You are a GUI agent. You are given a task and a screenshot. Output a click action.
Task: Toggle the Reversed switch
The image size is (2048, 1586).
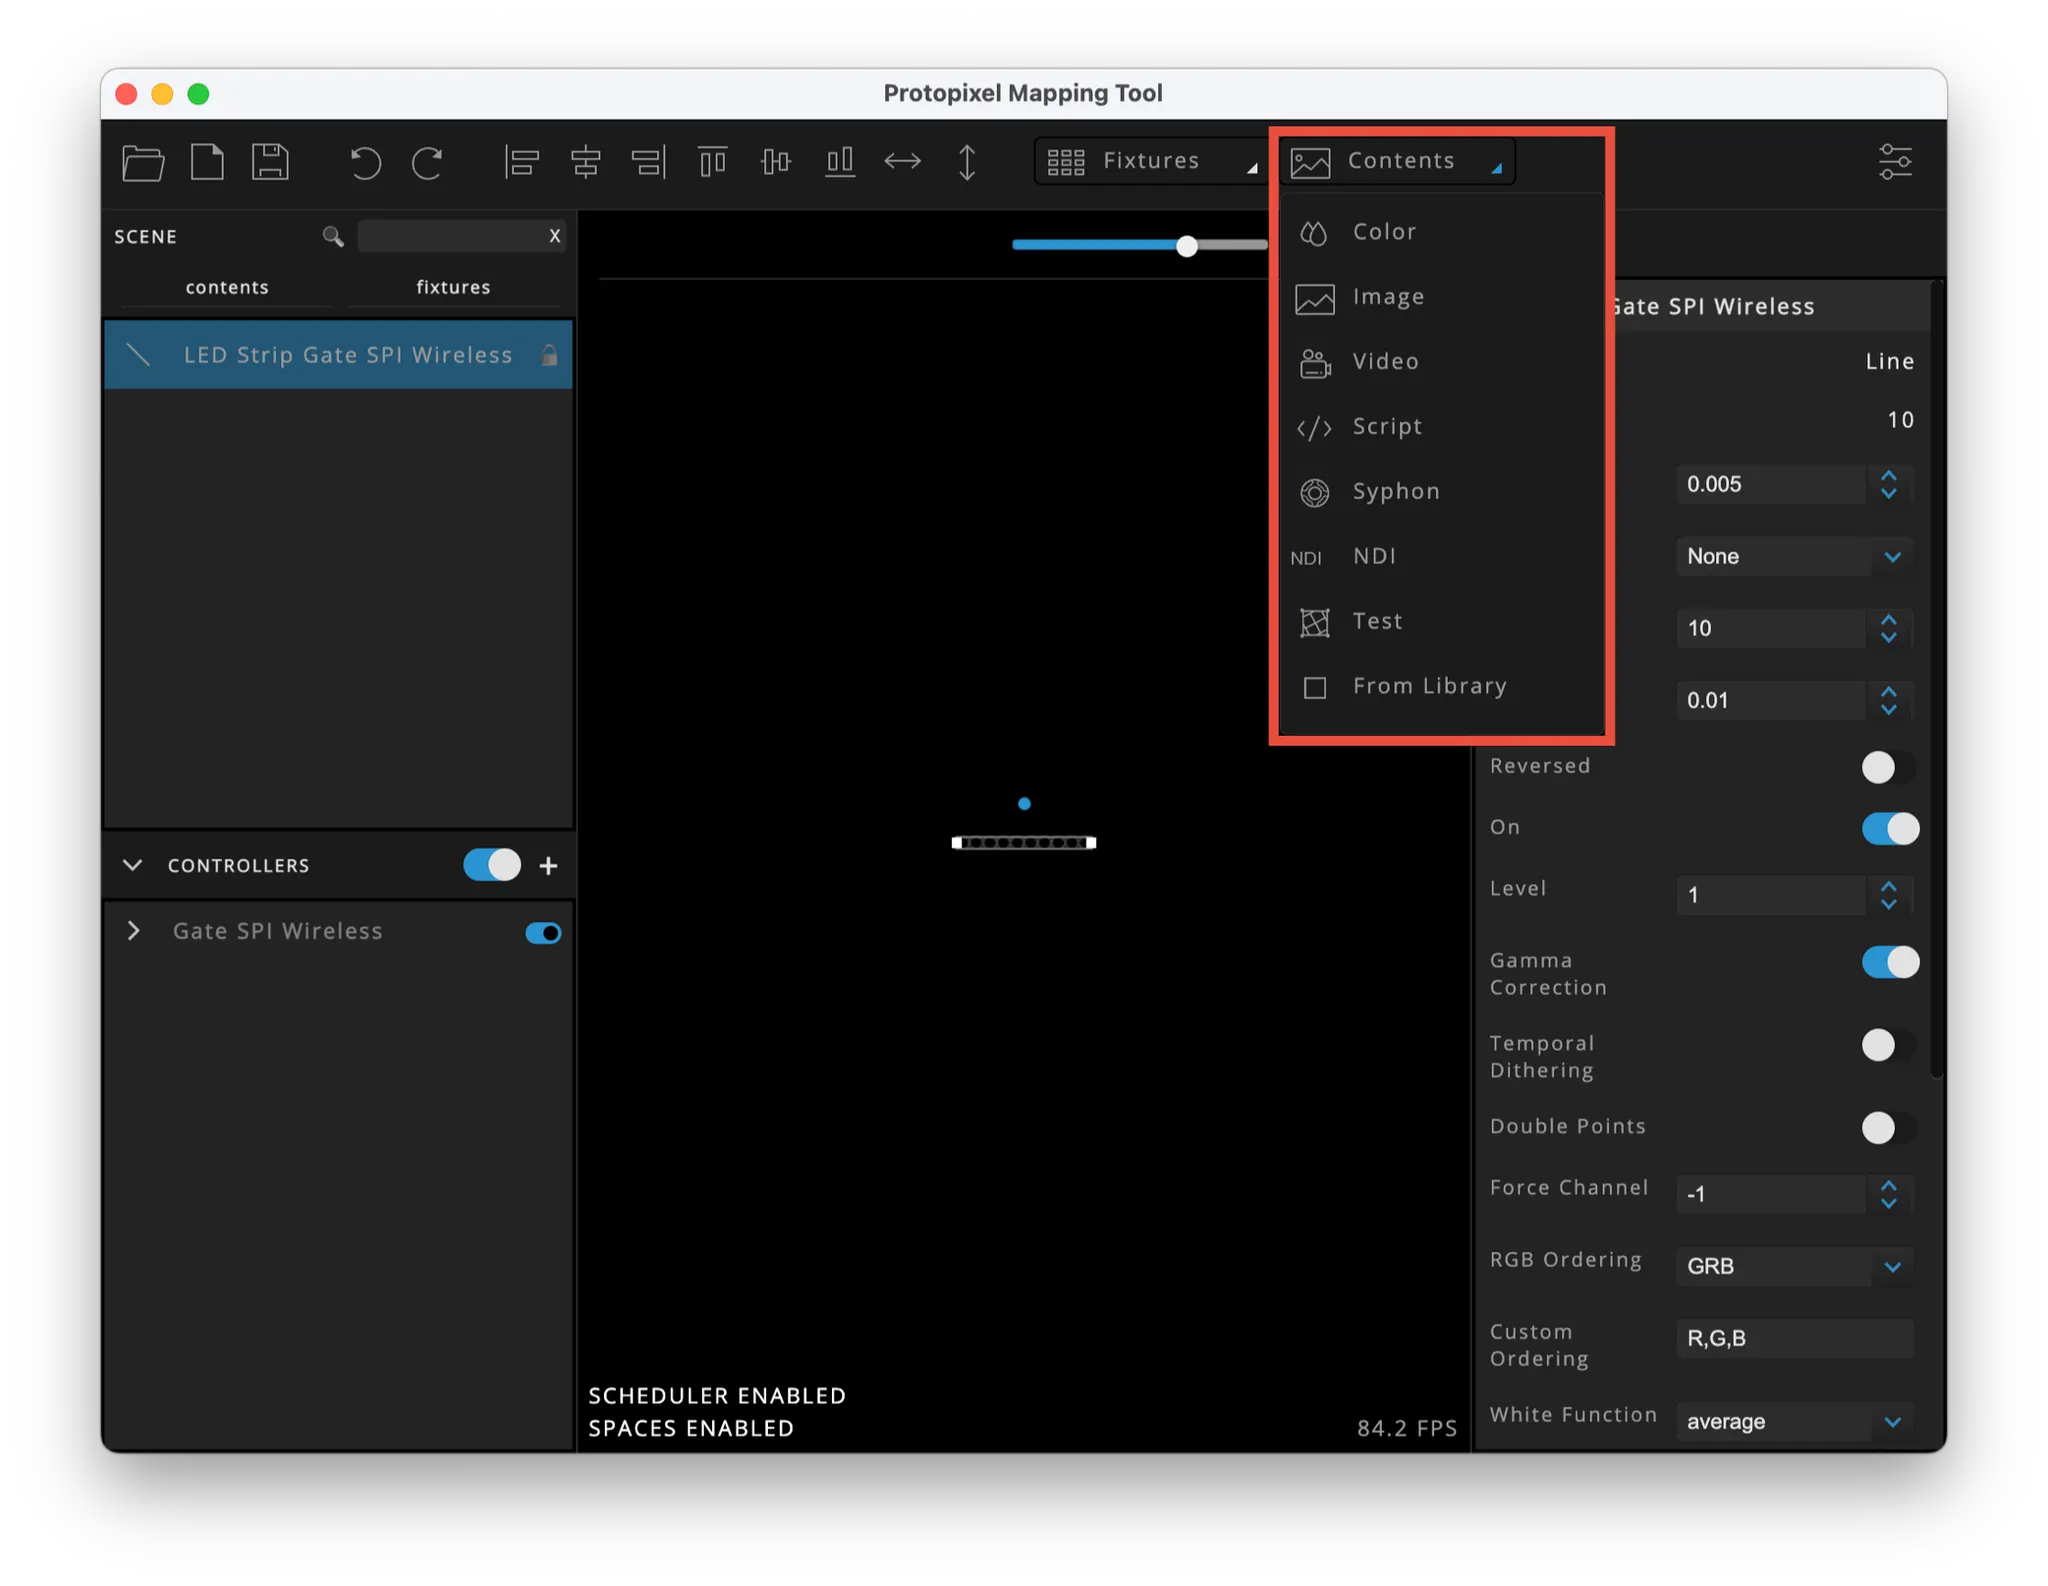tap(1889, 768)
